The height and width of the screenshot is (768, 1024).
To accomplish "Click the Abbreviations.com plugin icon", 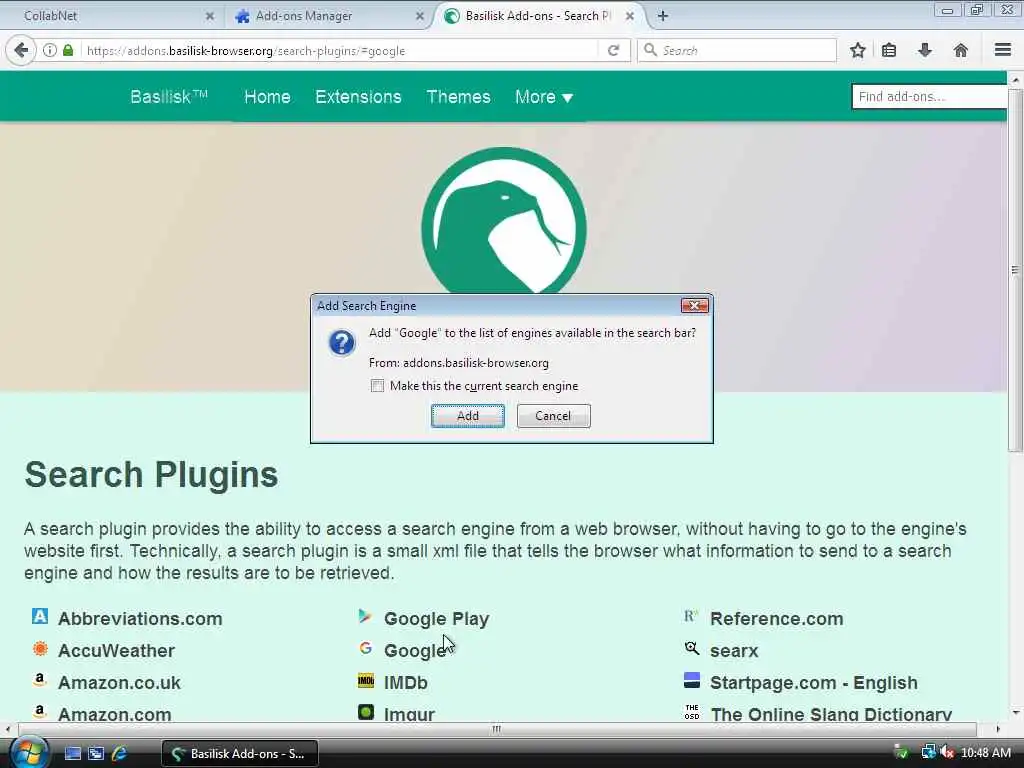I will (x=40, y=616).
